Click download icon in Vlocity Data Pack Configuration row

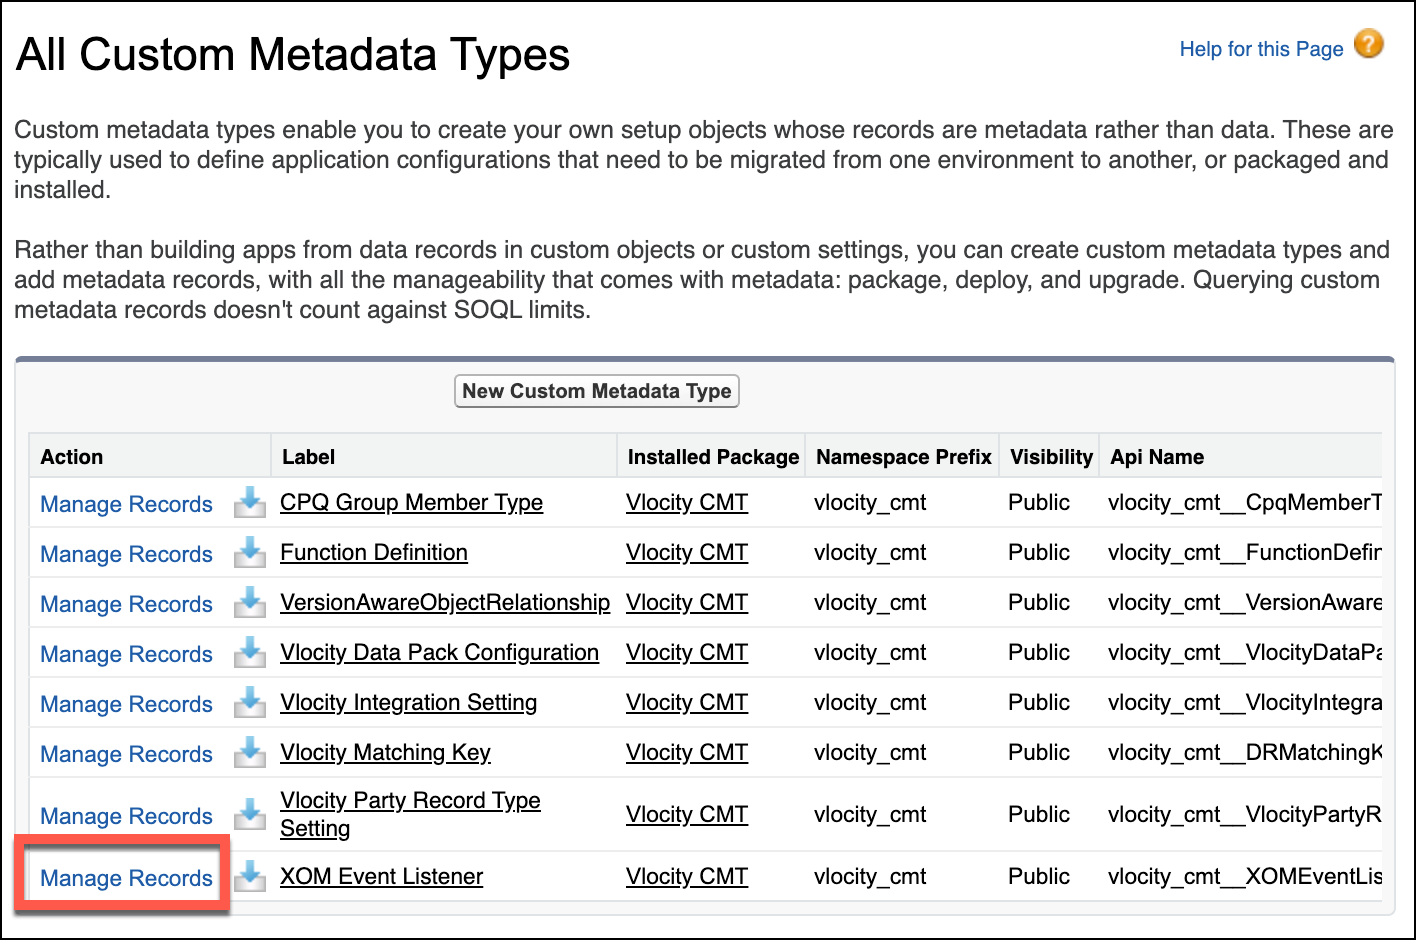[x=250, y=652]
